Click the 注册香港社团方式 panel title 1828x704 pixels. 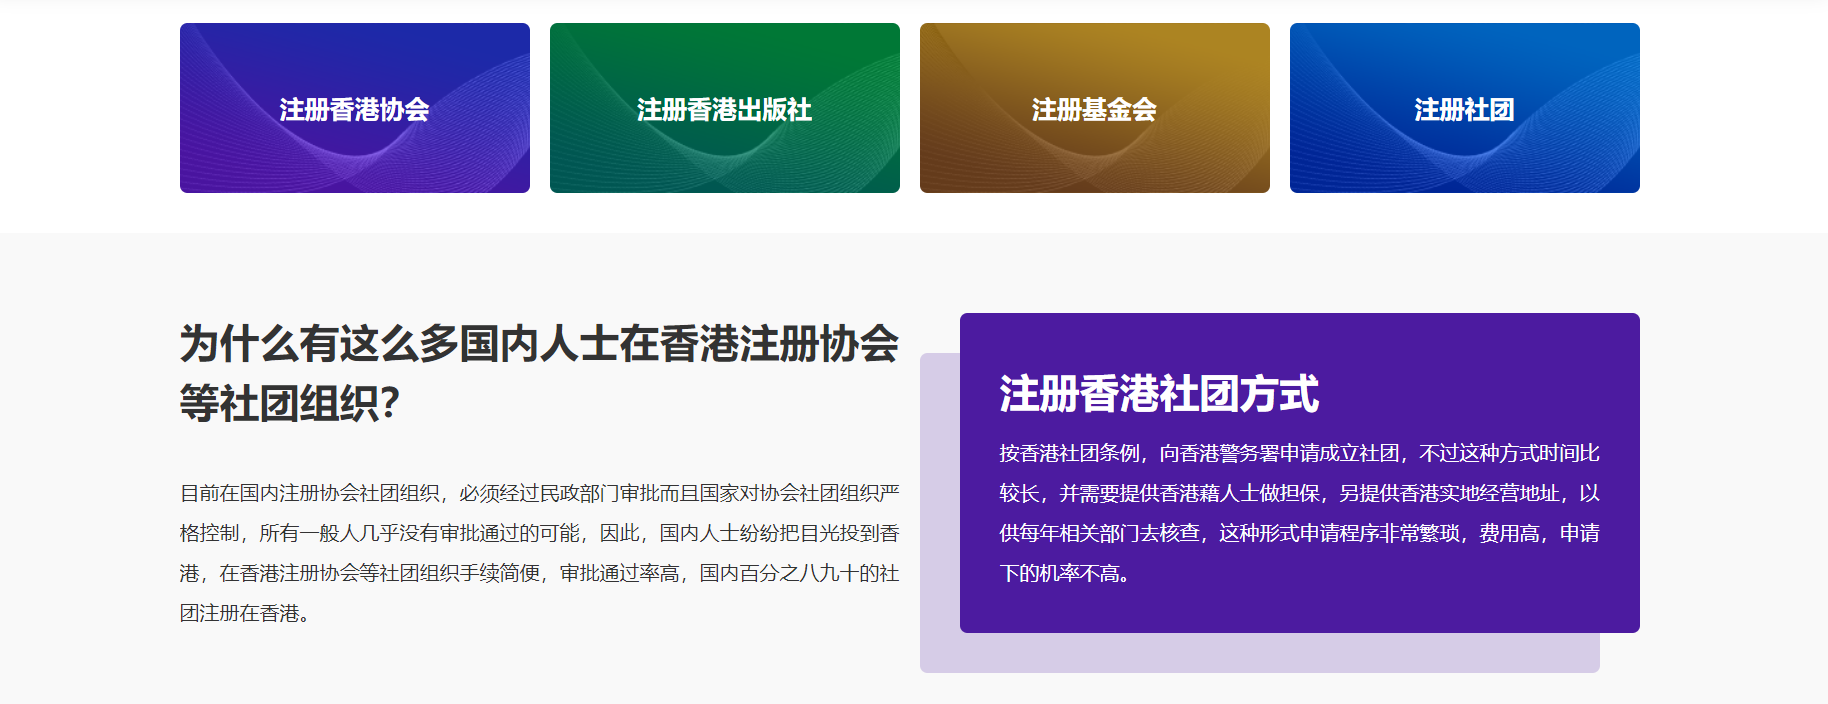[1159, 394]
